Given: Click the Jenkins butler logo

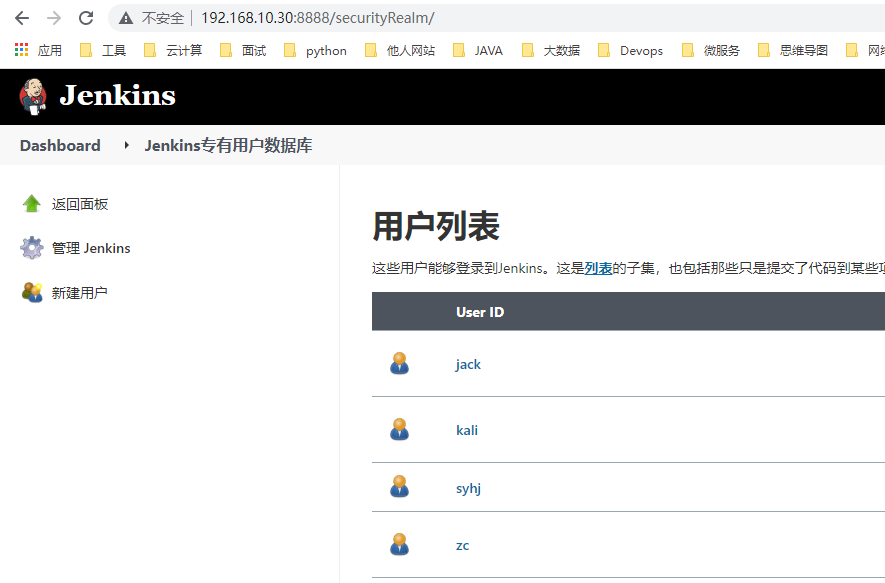Looking at the screenshot, I should (x=33, y=97).
